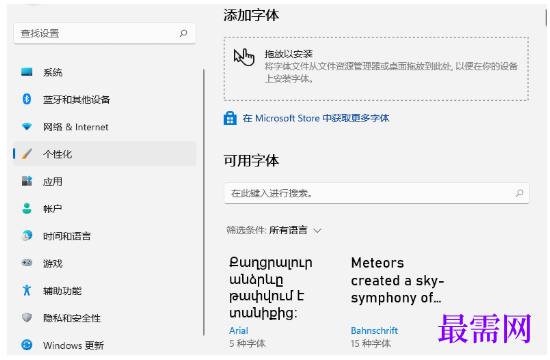This screenshot has height=360, width=550.
Task: Open 系统 settings page
Action: point(105,72)
